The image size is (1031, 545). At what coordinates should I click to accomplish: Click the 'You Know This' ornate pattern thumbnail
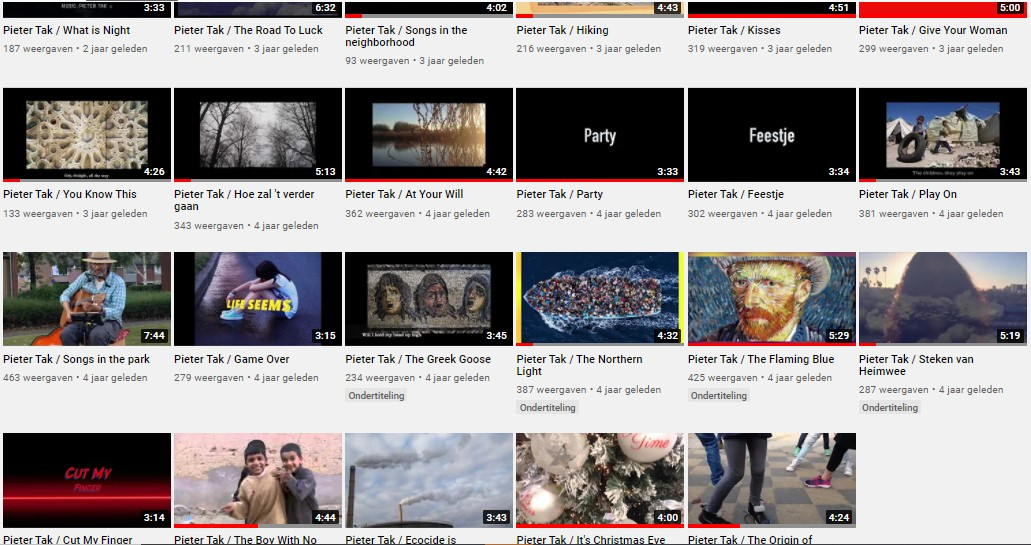[x=87, y=135]
